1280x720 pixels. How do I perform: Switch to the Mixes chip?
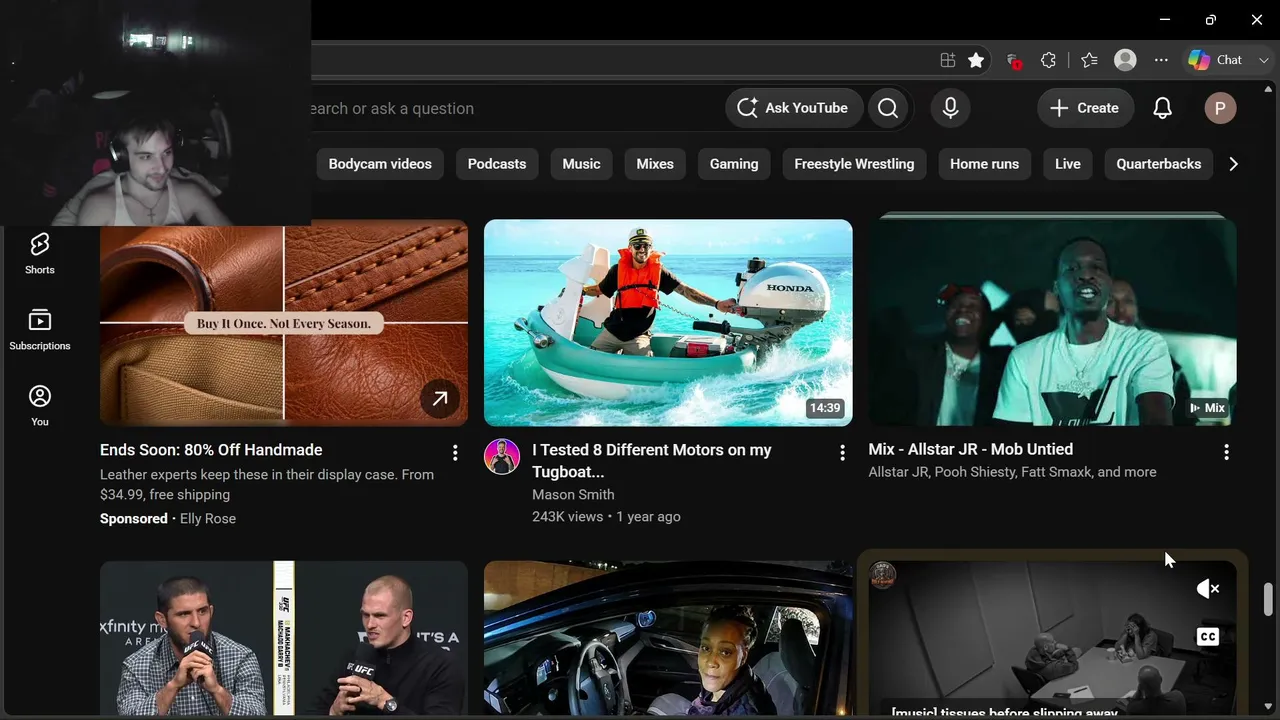point(655,164)
